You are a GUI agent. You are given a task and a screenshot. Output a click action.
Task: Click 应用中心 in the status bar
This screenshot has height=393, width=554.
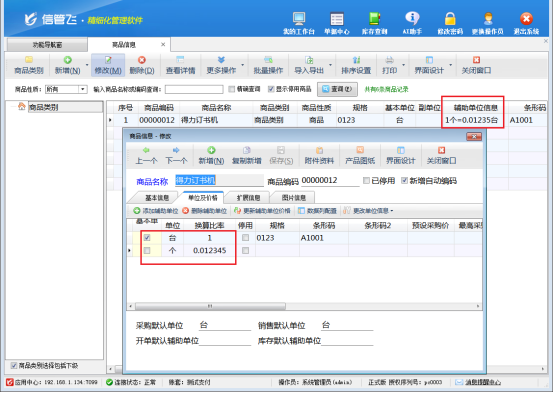click(x=52, y=382)
